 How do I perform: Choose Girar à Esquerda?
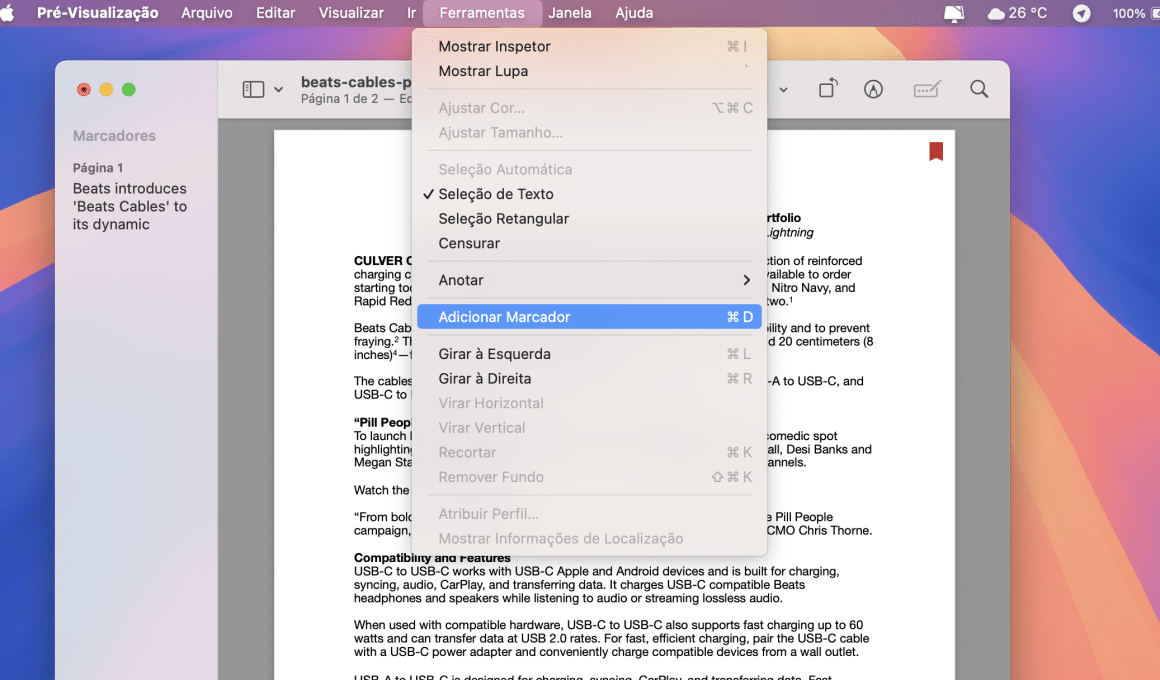[590, 354]
